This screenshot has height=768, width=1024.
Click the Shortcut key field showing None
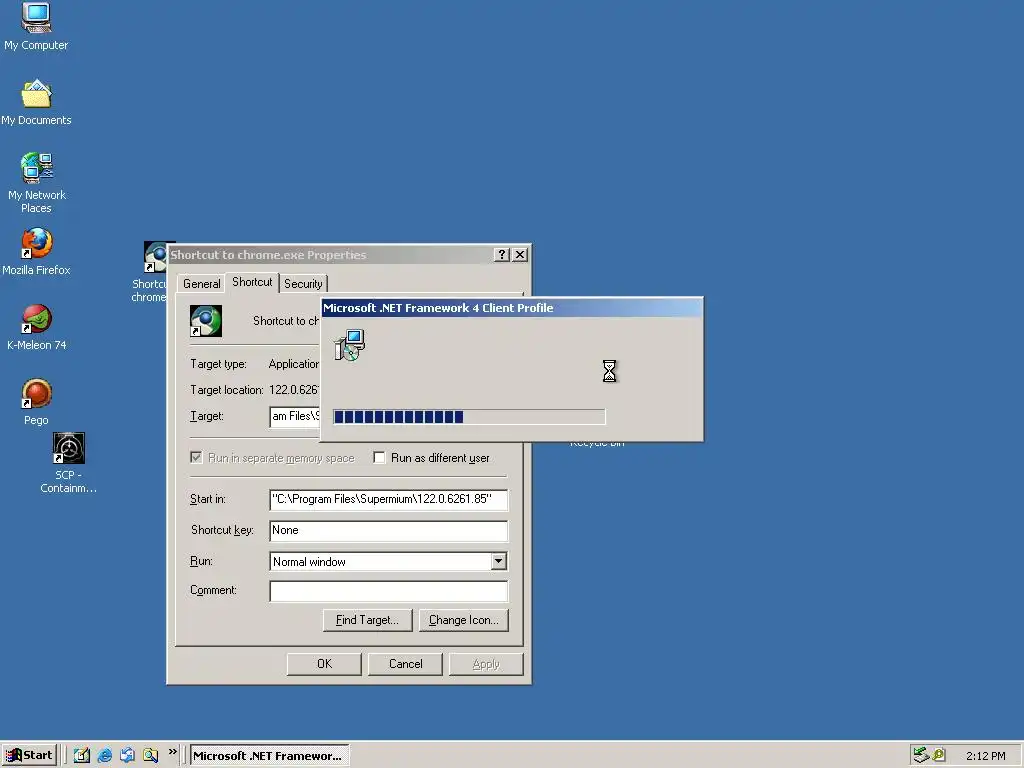(x=389, y=530)
